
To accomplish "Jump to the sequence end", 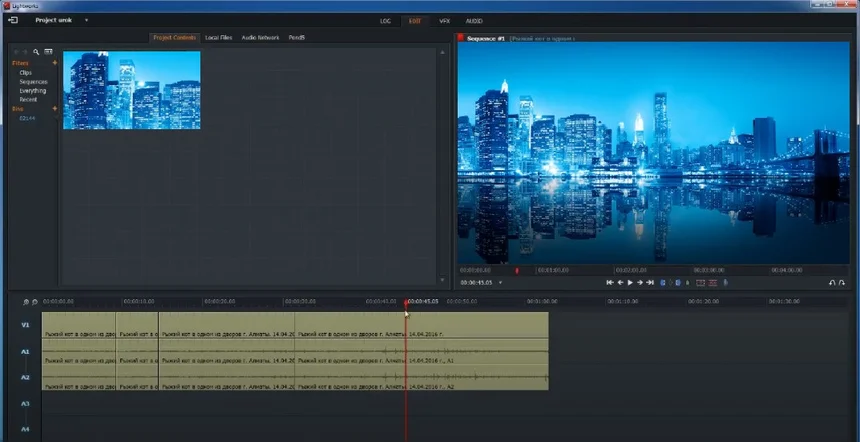I will [650, 282].
